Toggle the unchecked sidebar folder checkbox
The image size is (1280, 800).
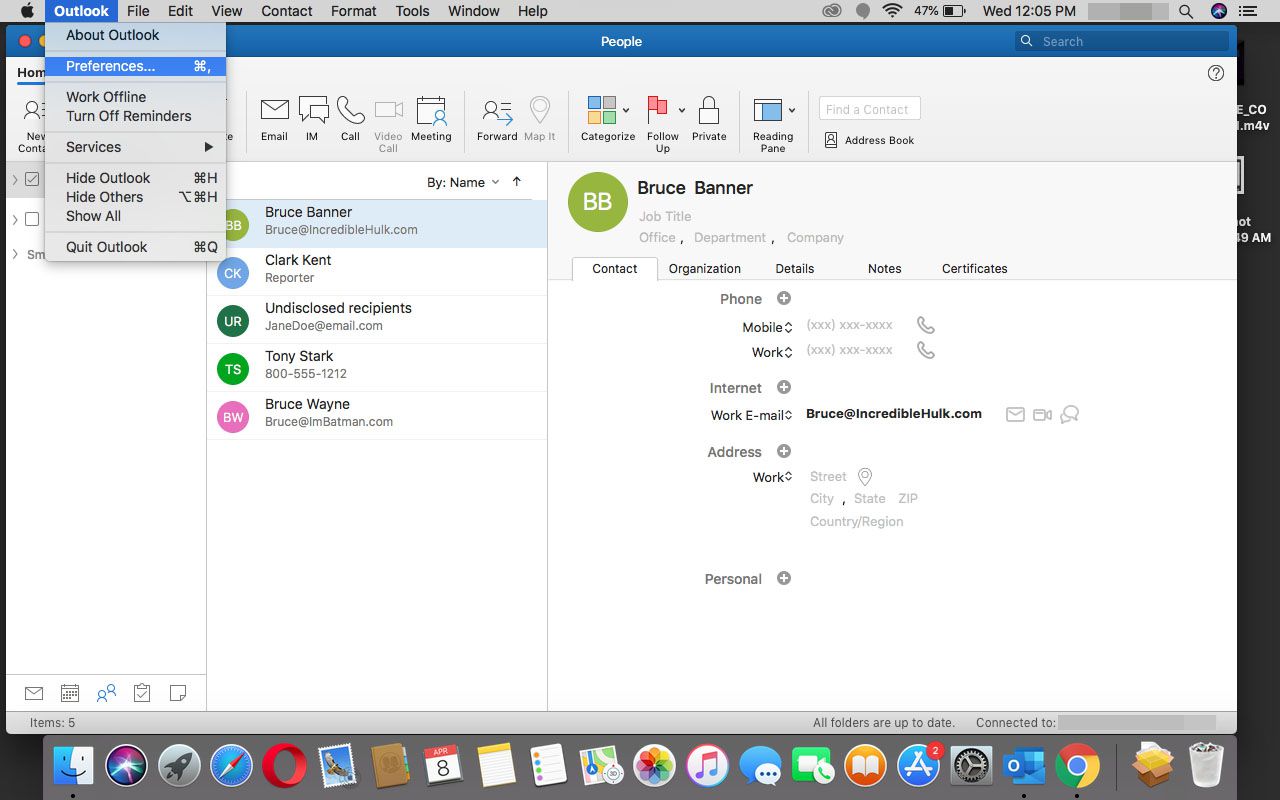click(32, 219)
